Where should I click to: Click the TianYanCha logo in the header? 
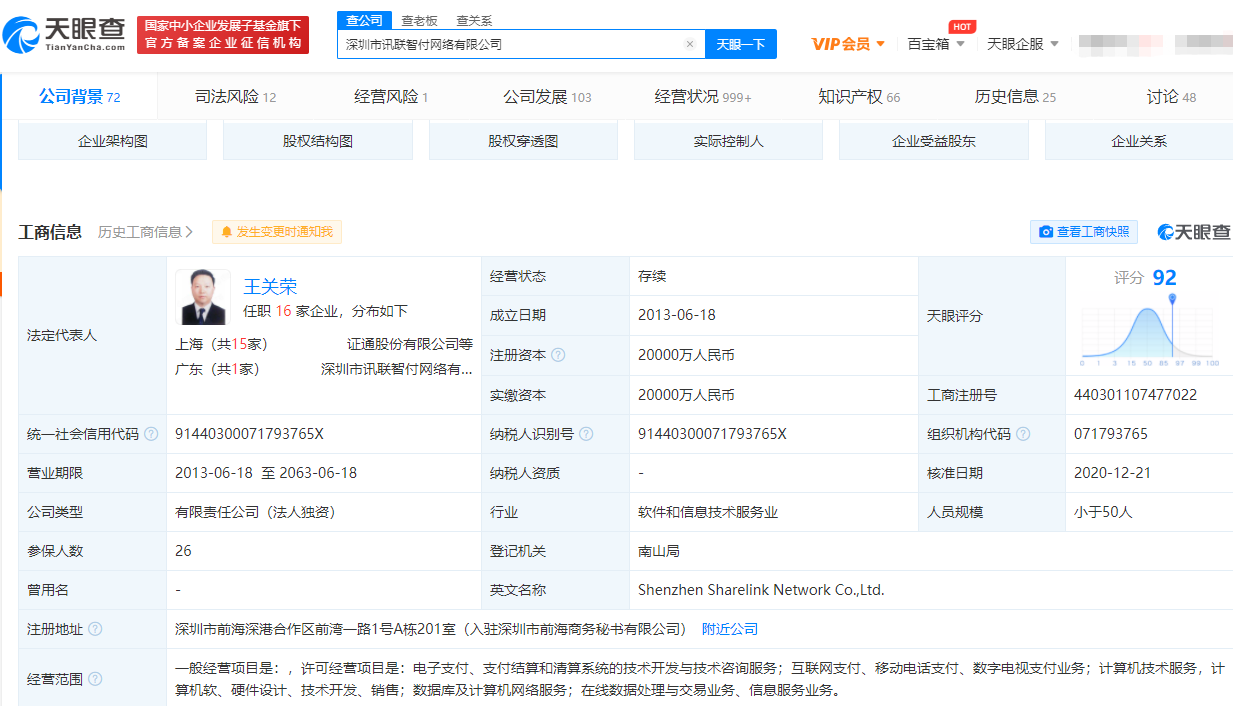[65, 35]
